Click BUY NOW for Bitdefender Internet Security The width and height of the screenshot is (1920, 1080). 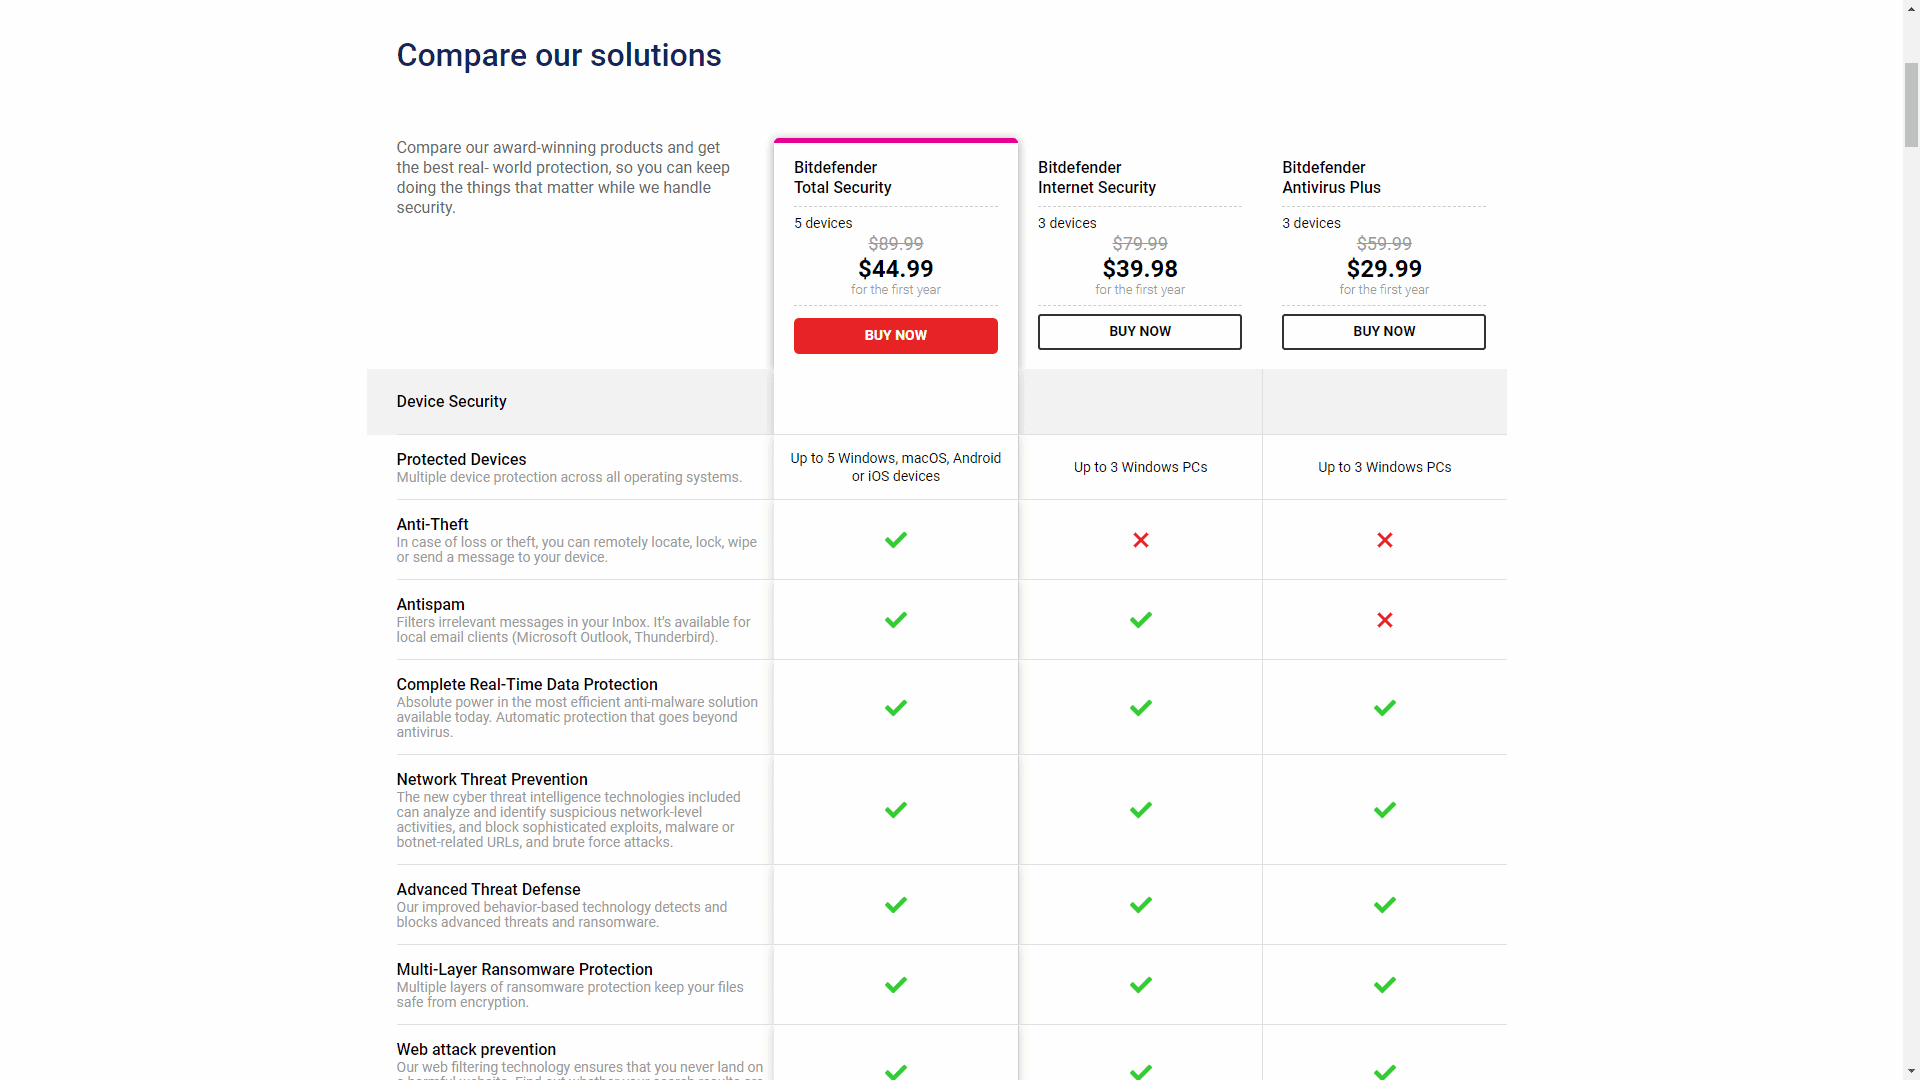[x=1139, y=332]
